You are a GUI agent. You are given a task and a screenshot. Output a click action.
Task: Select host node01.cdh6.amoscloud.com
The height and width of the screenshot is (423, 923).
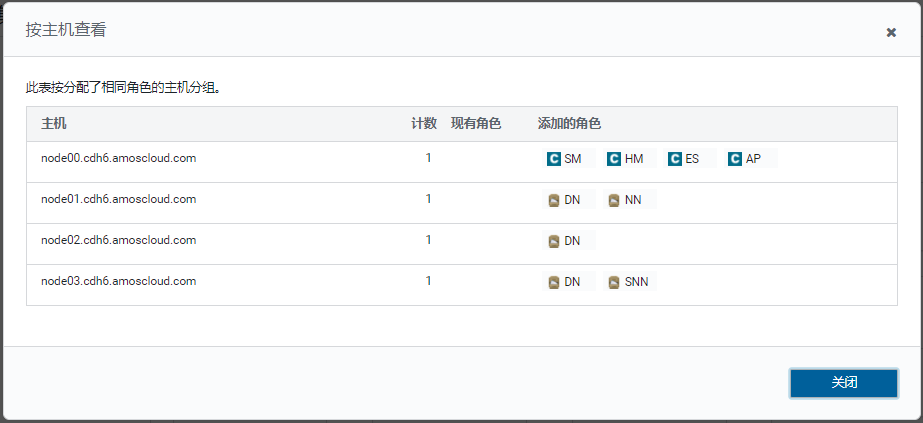tap(118, 199)
